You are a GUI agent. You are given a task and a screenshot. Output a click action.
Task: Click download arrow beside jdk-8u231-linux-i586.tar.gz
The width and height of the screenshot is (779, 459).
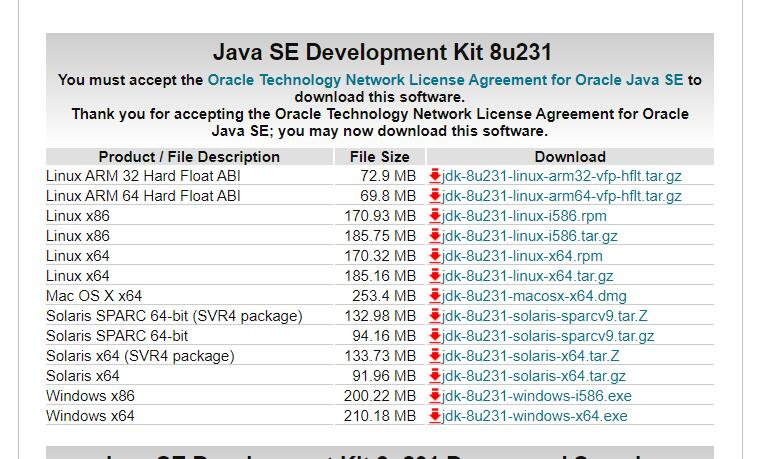tap(435, 235)
